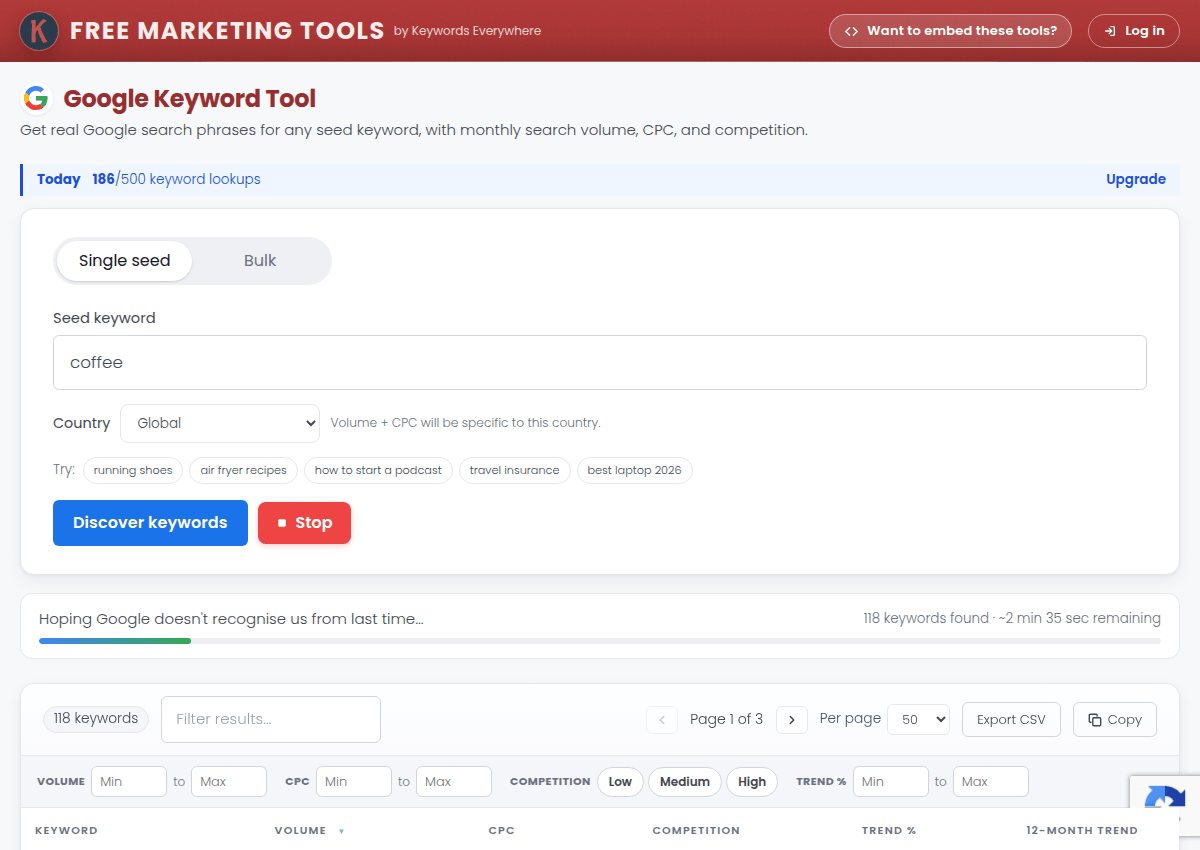Try the "travel insurance" suggestion
The width and height of the screenshot is (1200, 850).
[x=515, y=470]
